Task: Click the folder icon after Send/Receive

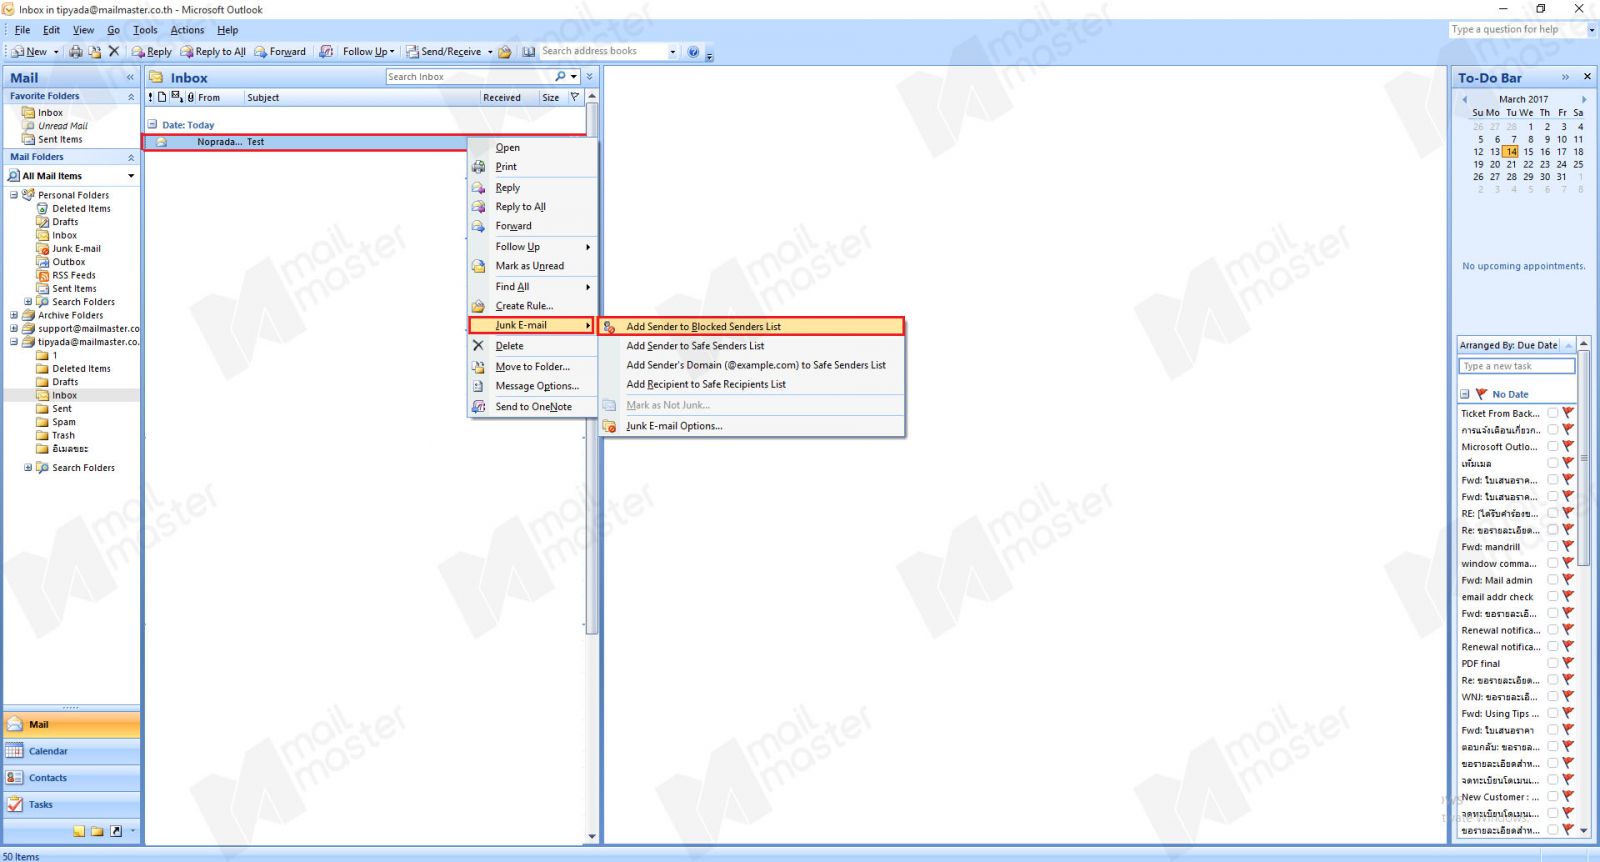Action: point(505,52)
